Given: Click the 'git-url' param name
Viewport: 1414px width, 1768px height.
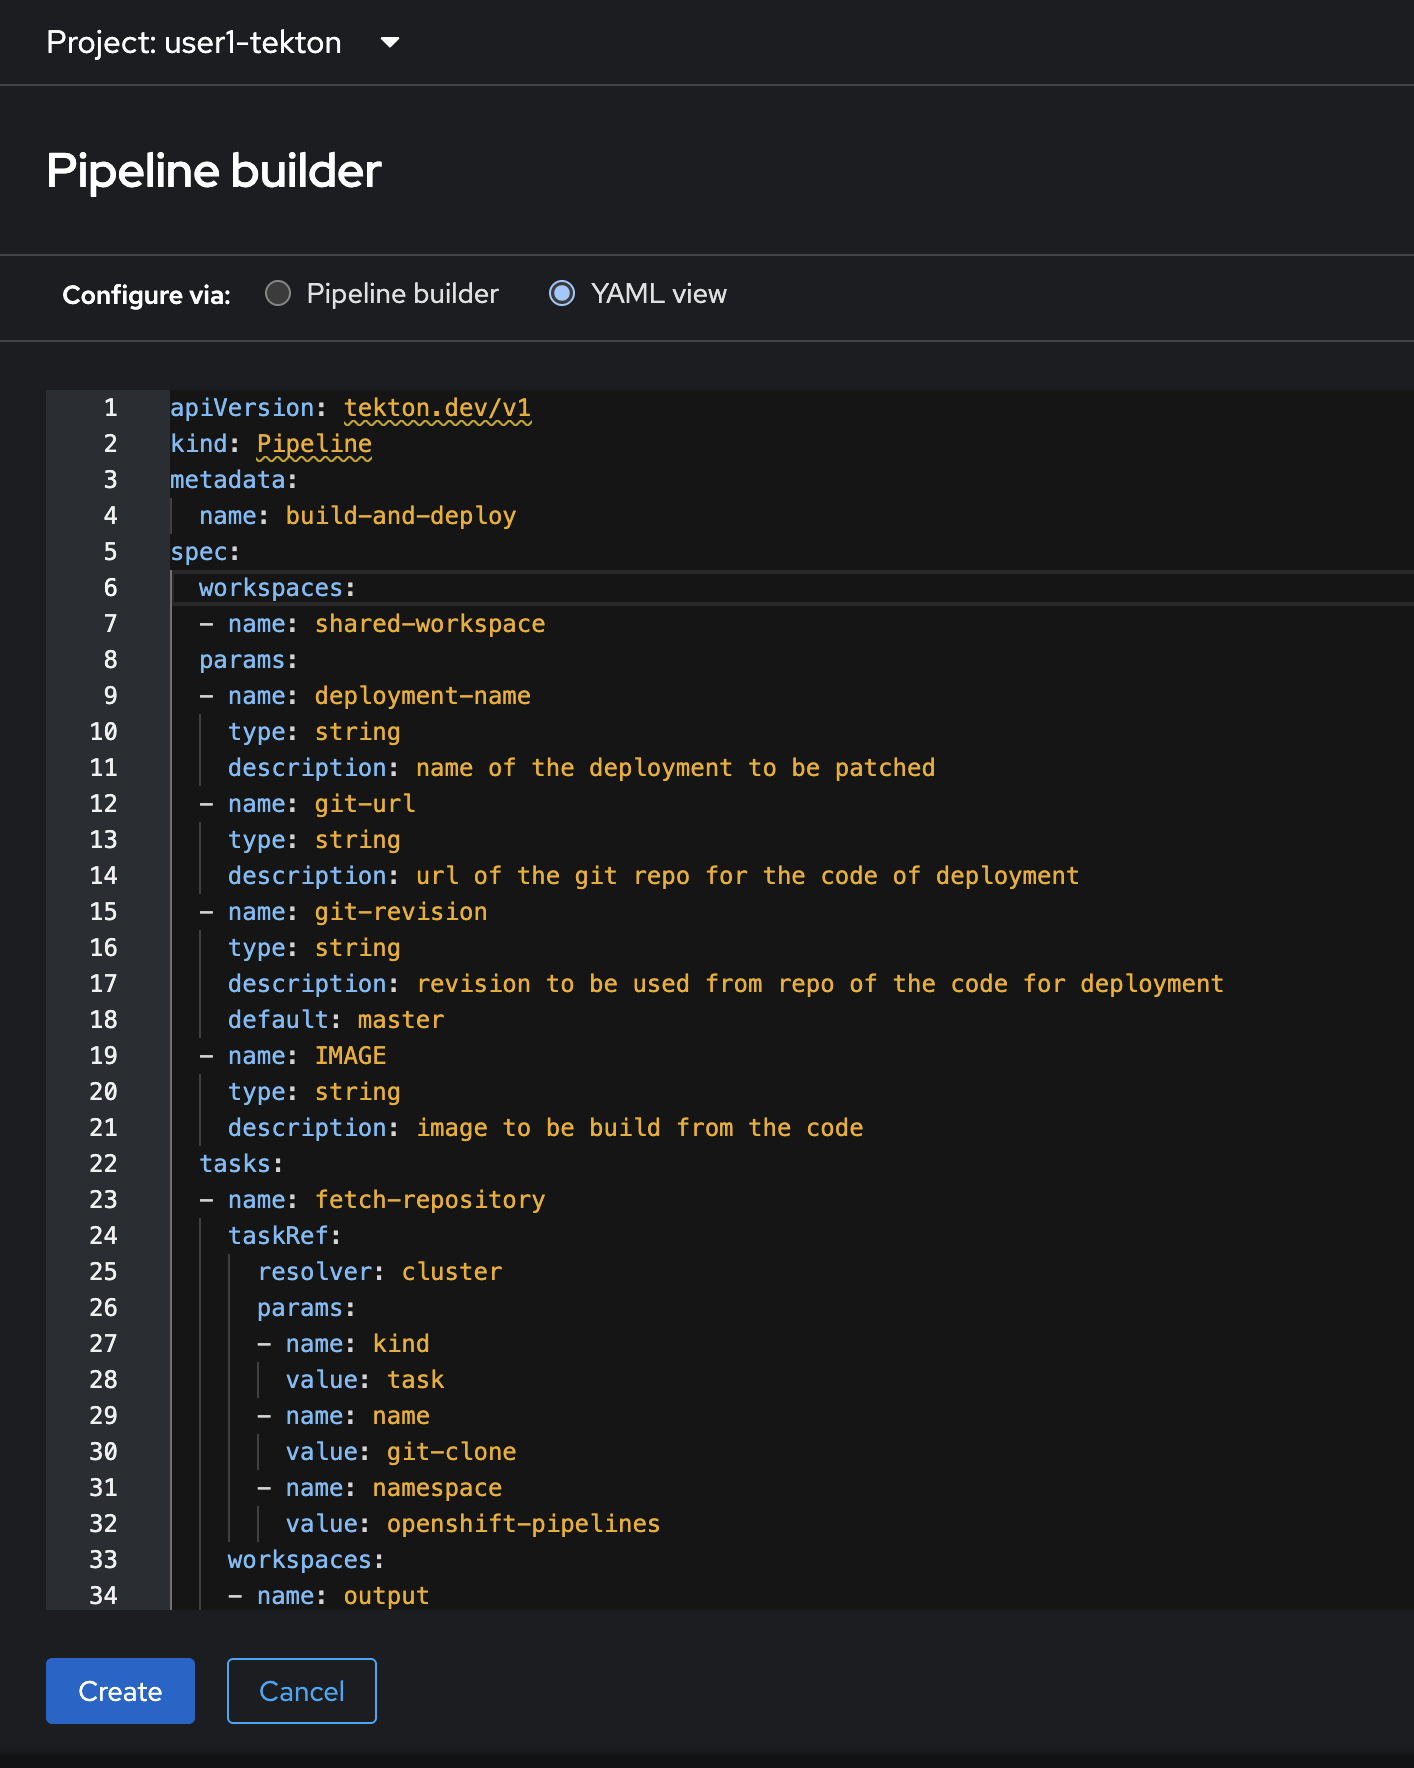Looking at the screenshot, I should 365,804.
